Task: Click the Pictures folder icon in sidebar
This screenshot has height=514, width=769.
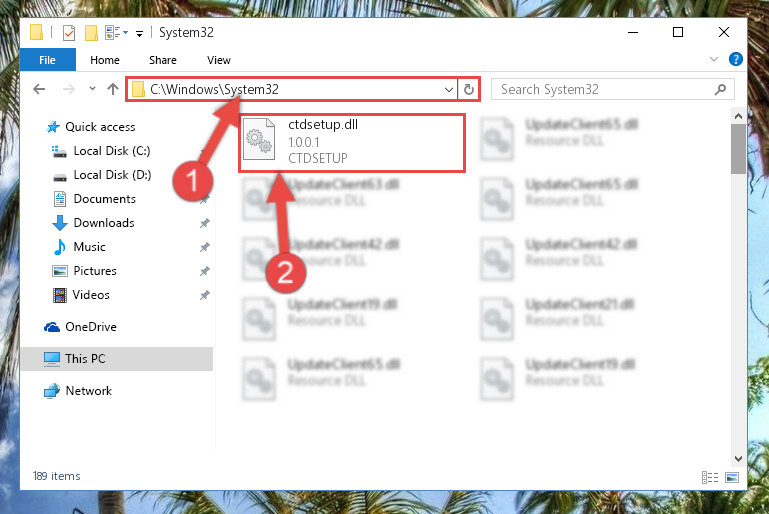Action: 60,271
